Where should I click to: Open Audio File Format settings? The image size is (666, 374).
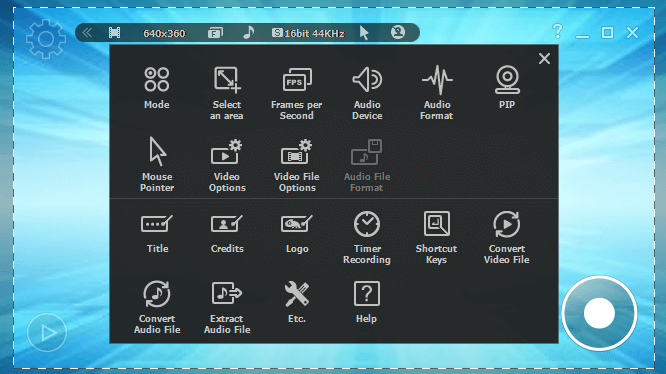pyautogui.click(x=367, y=166)
